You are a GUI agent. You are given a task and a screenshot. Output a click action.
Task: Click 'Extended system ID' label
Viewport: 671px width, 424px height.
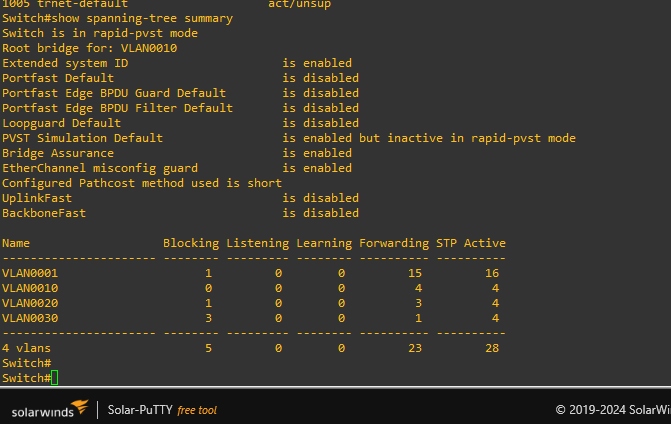[65, 63]
